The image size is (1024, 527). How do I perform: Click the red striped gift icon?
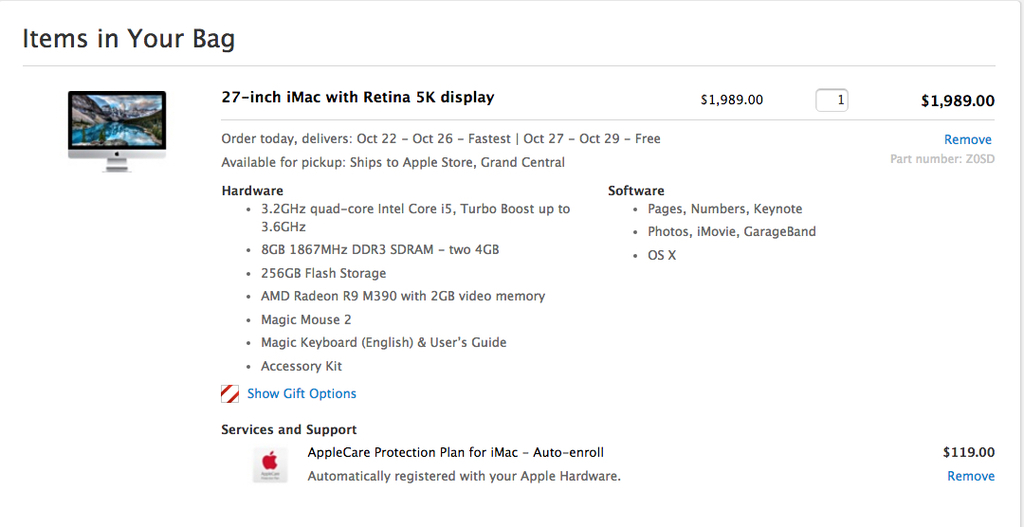click(230, 394)
